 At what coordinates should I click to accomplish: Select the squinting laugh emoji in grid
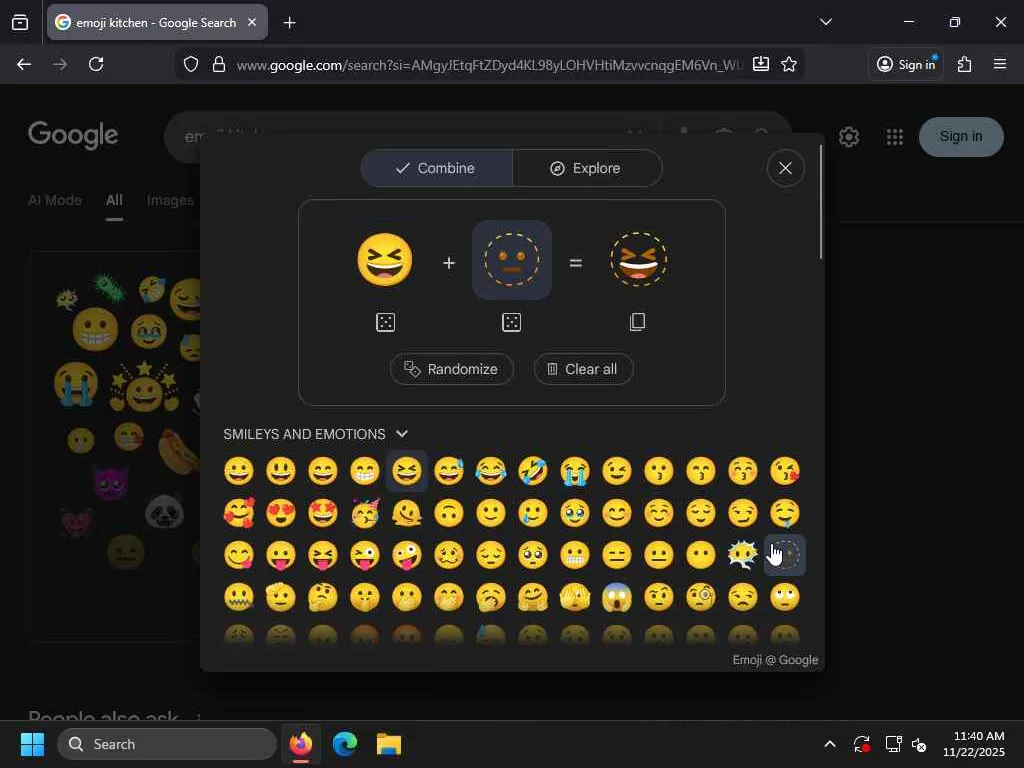407,471
